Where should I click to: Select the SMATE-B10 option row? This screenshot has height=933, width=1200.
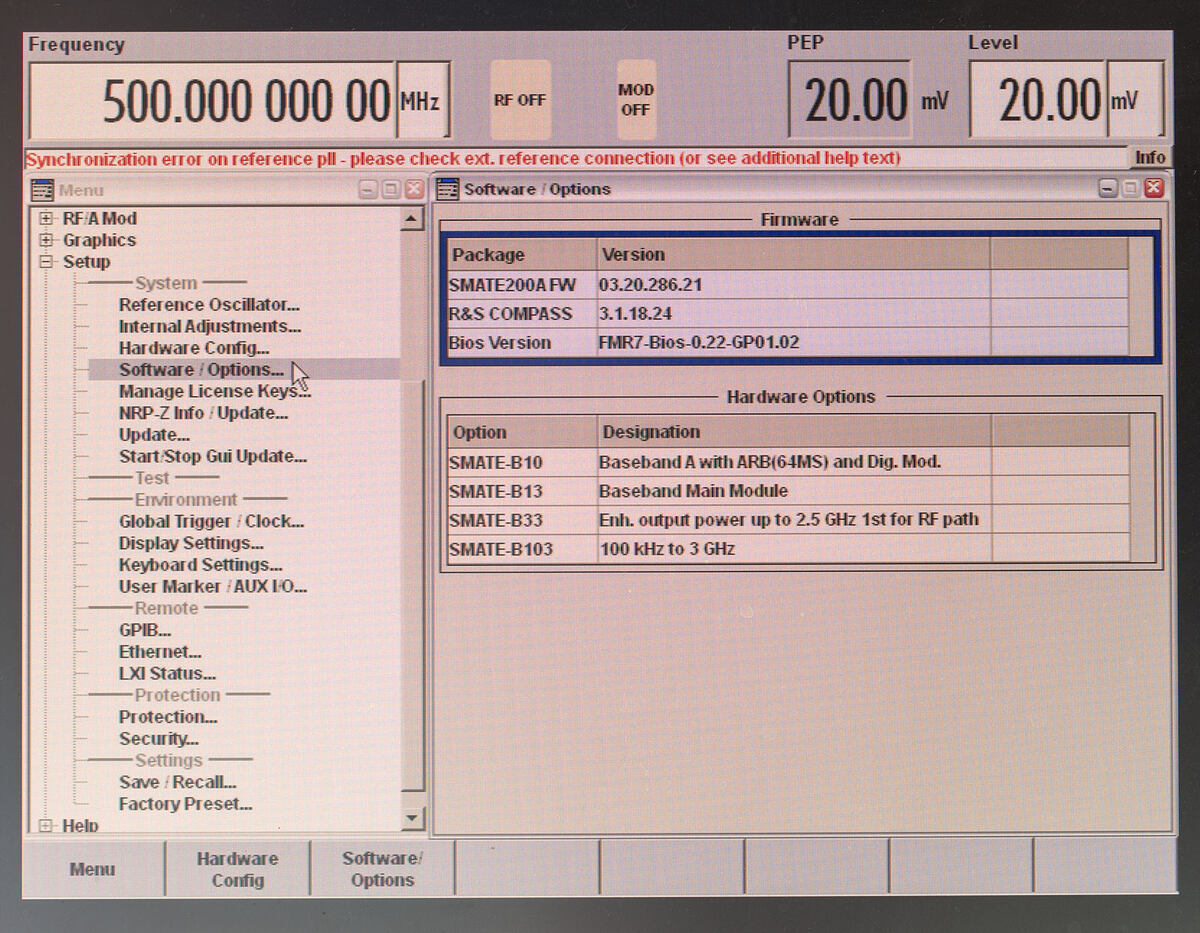coord(788,462)
